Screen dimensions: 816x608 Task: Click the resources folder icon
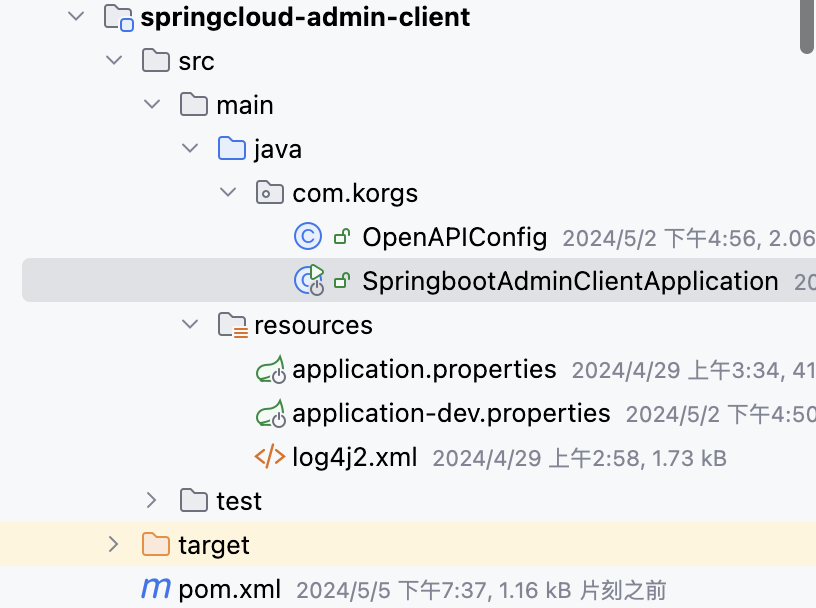(232, 325)
